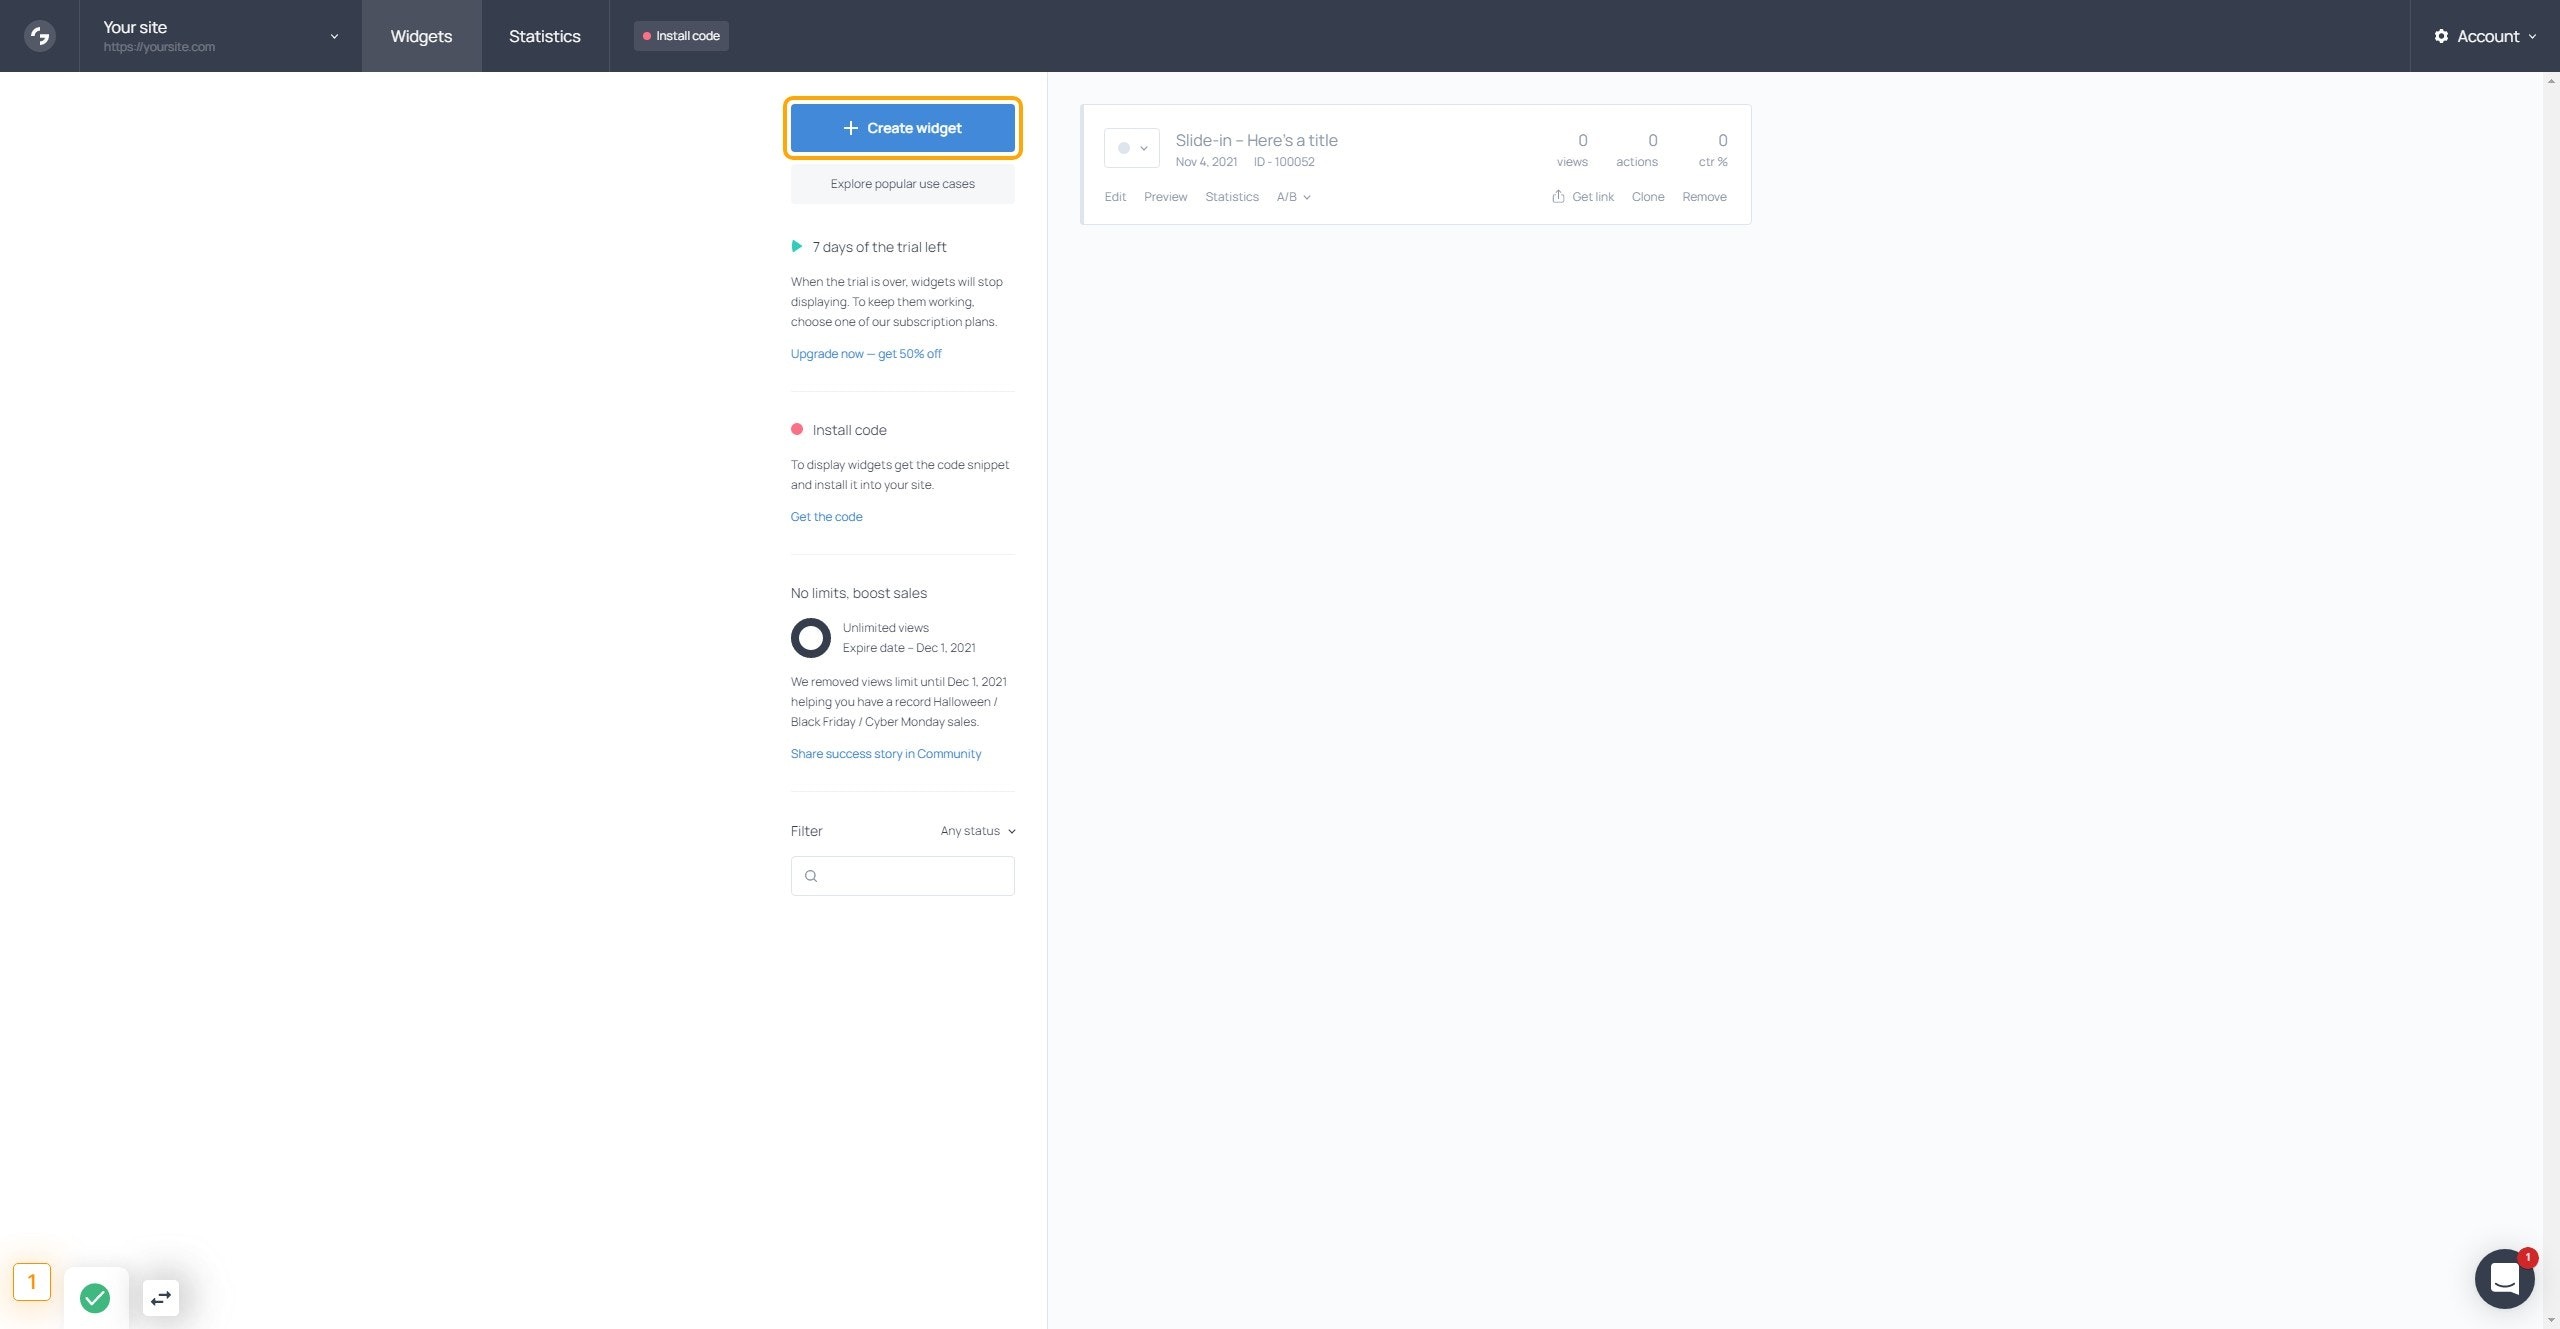This screenshot has width=2560, height=1329.
Task: Click the green checkmark icon
Action: [95, 1298]
